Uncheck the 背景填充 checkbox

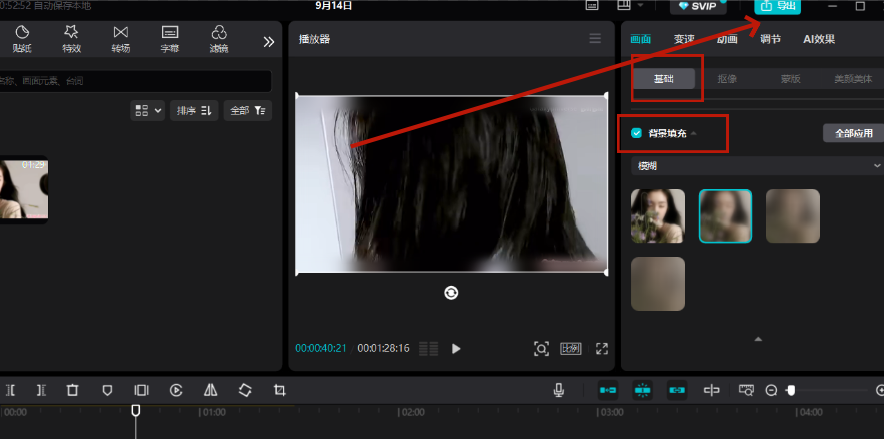(x=636, y=133)
